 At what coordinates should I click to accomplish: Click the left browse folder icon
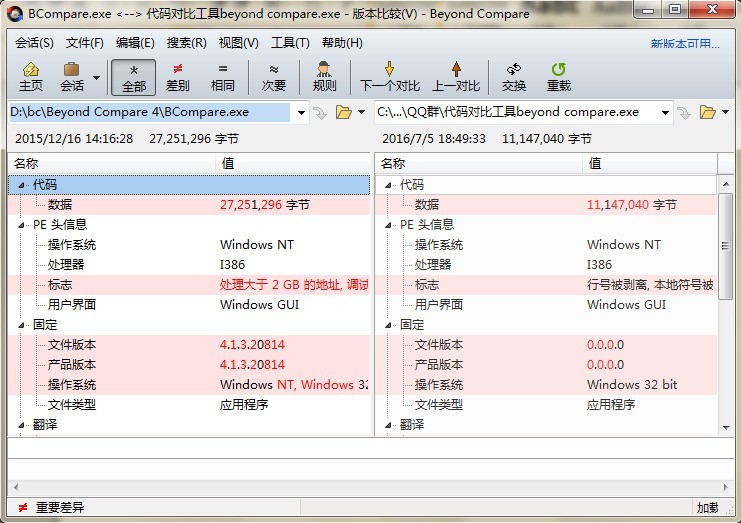[344, 112]
